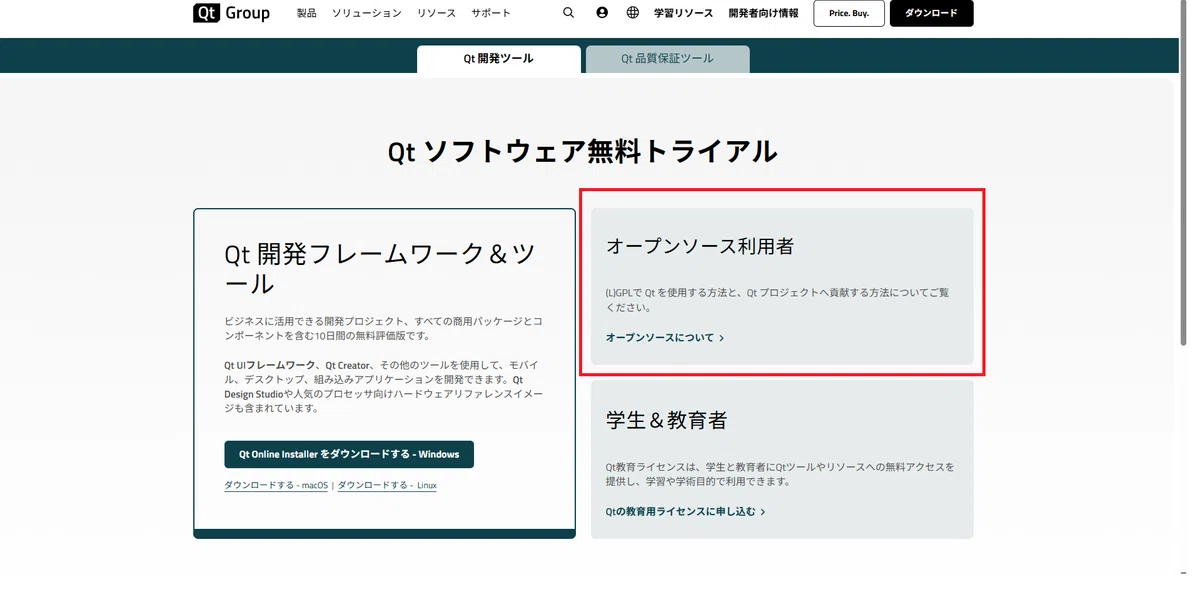
Task: Click chevron next to Qtの教育用ライセンスに申し込む
Action: point(762,512)
